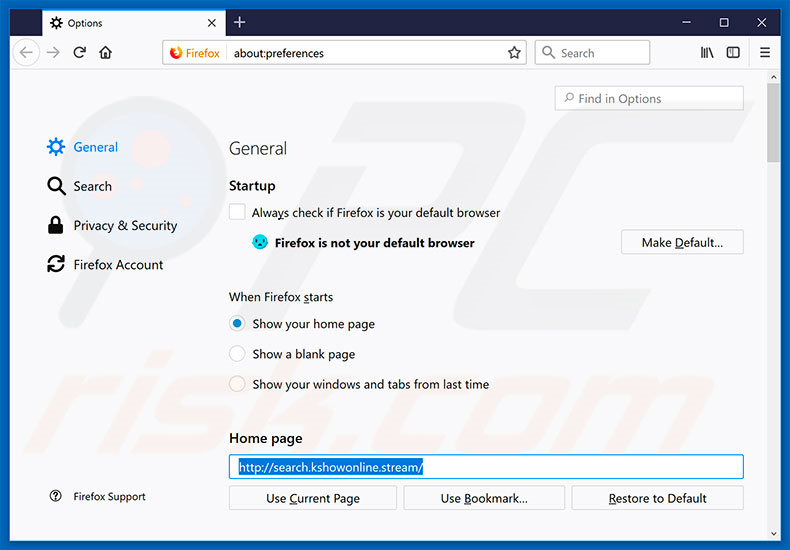The height and width of the screenshot is (550, 790).
Task: Open the hamburger application menu
Action: pos(765,52)
